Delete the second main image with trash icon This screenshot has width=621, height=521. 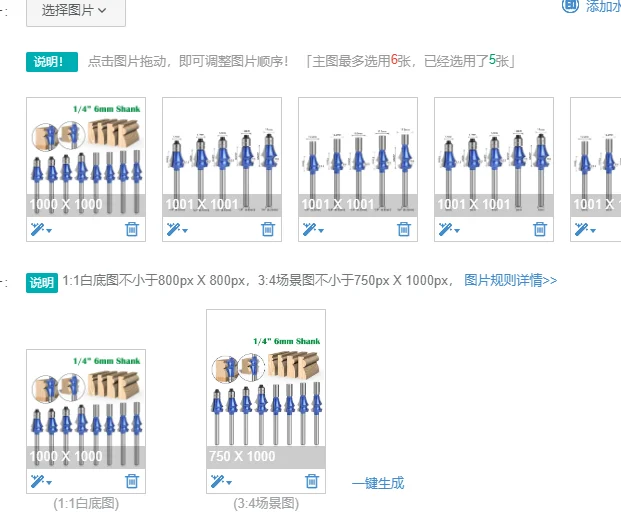(268, 229)
